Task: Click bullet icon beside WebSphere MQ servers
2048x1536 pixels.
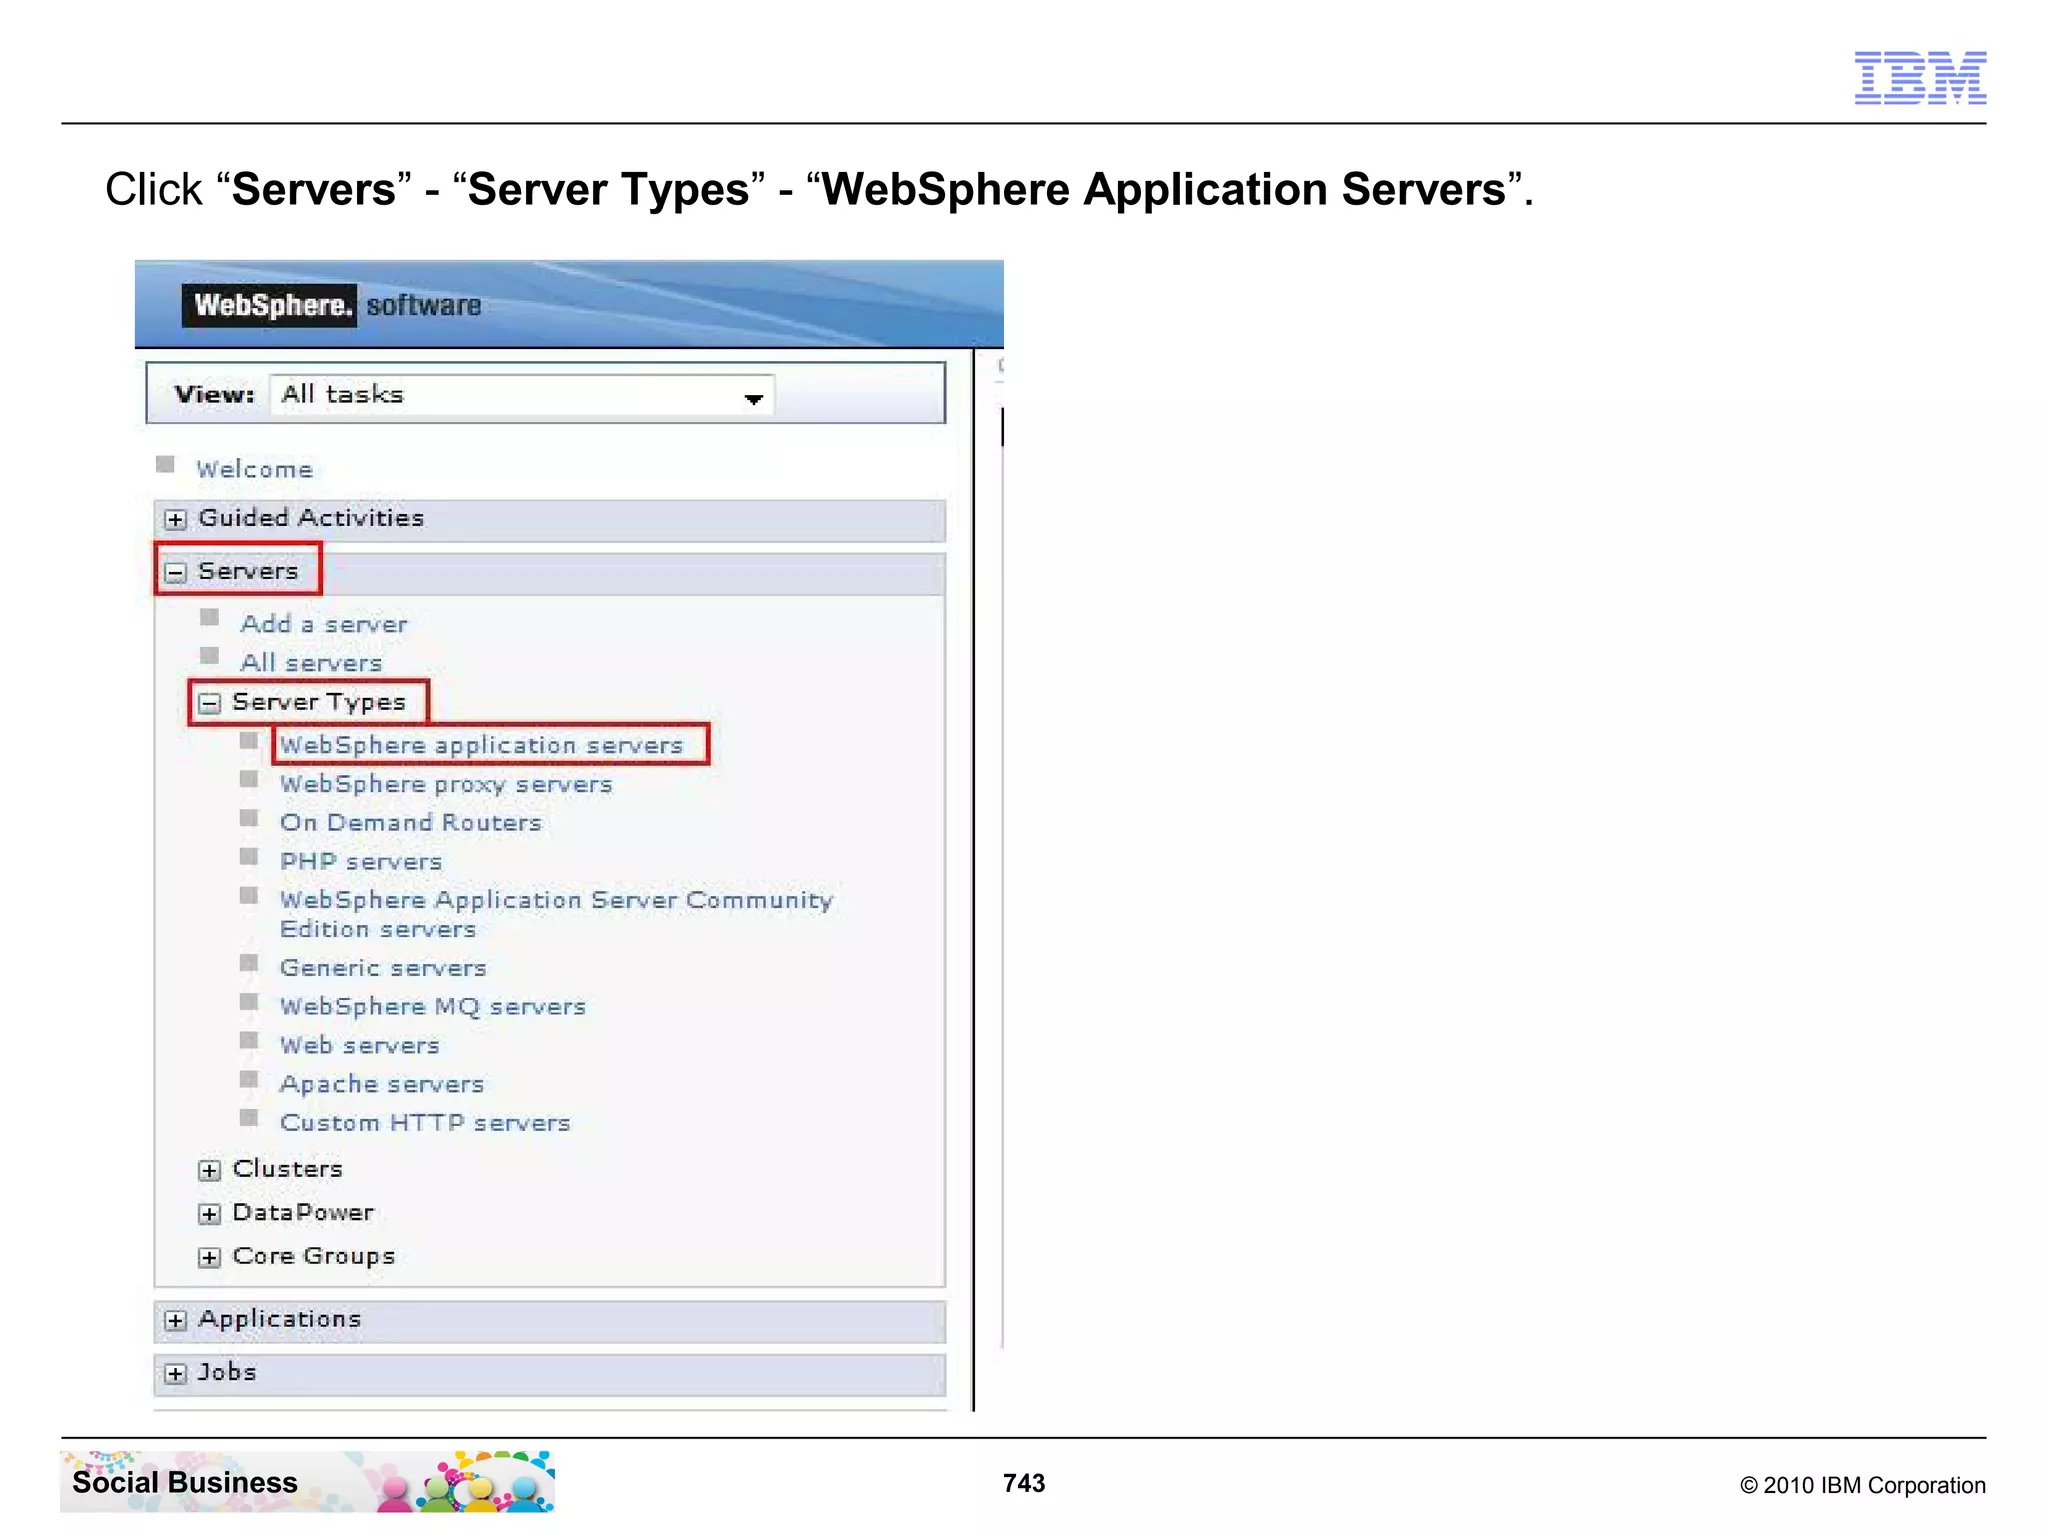Action: coord(249,1001)
